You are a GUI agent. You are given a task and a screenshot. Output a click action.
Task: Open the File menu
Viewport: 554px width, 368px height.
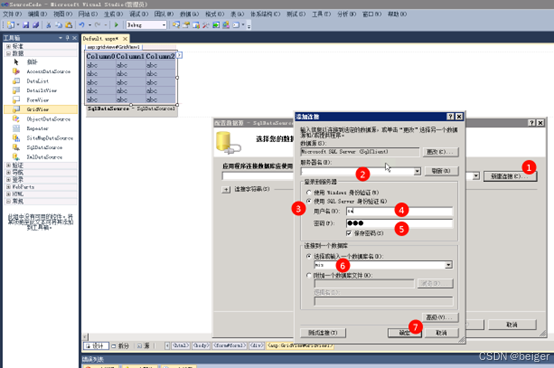[12, 14]
